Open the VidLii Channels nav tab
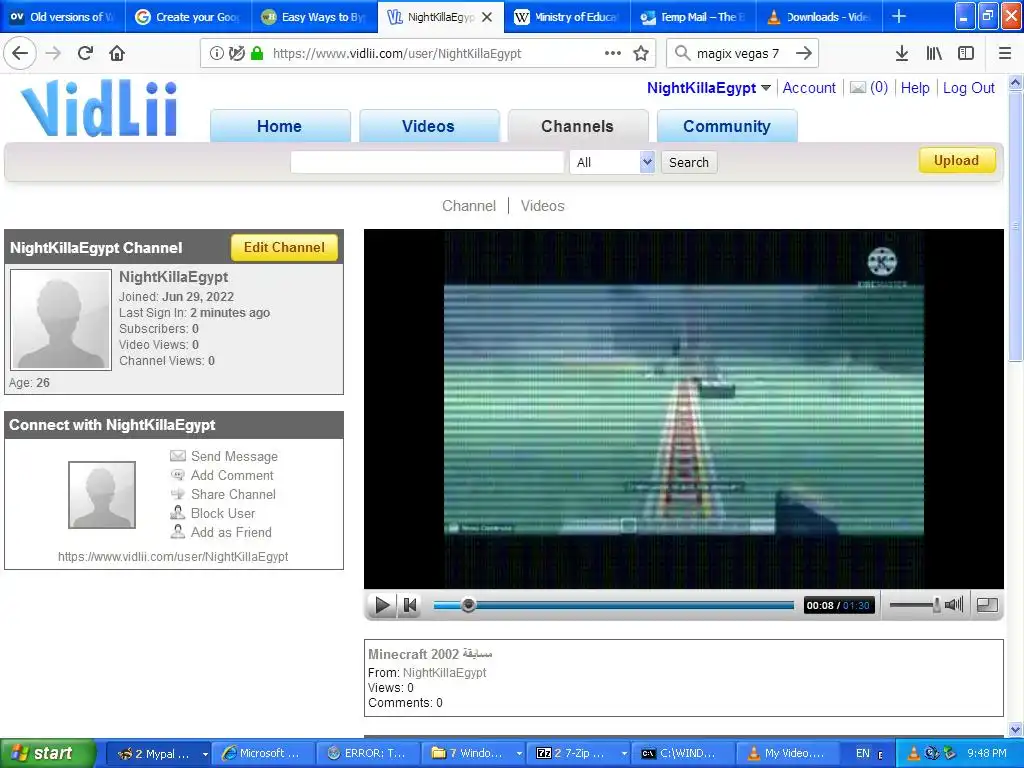 coord(577,126)
